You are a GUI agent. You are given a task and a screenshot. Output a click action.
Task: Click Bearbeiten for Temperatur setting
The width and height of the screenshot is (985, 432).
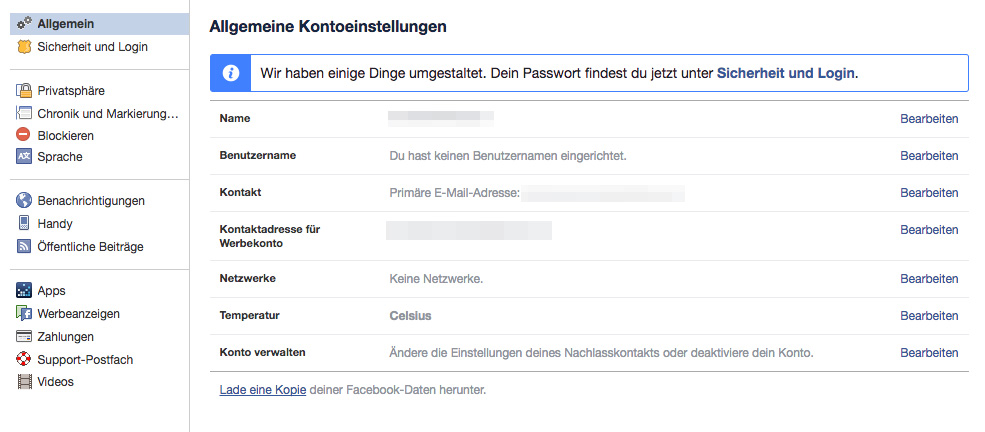pyautogui.click(x=929, y=316)
